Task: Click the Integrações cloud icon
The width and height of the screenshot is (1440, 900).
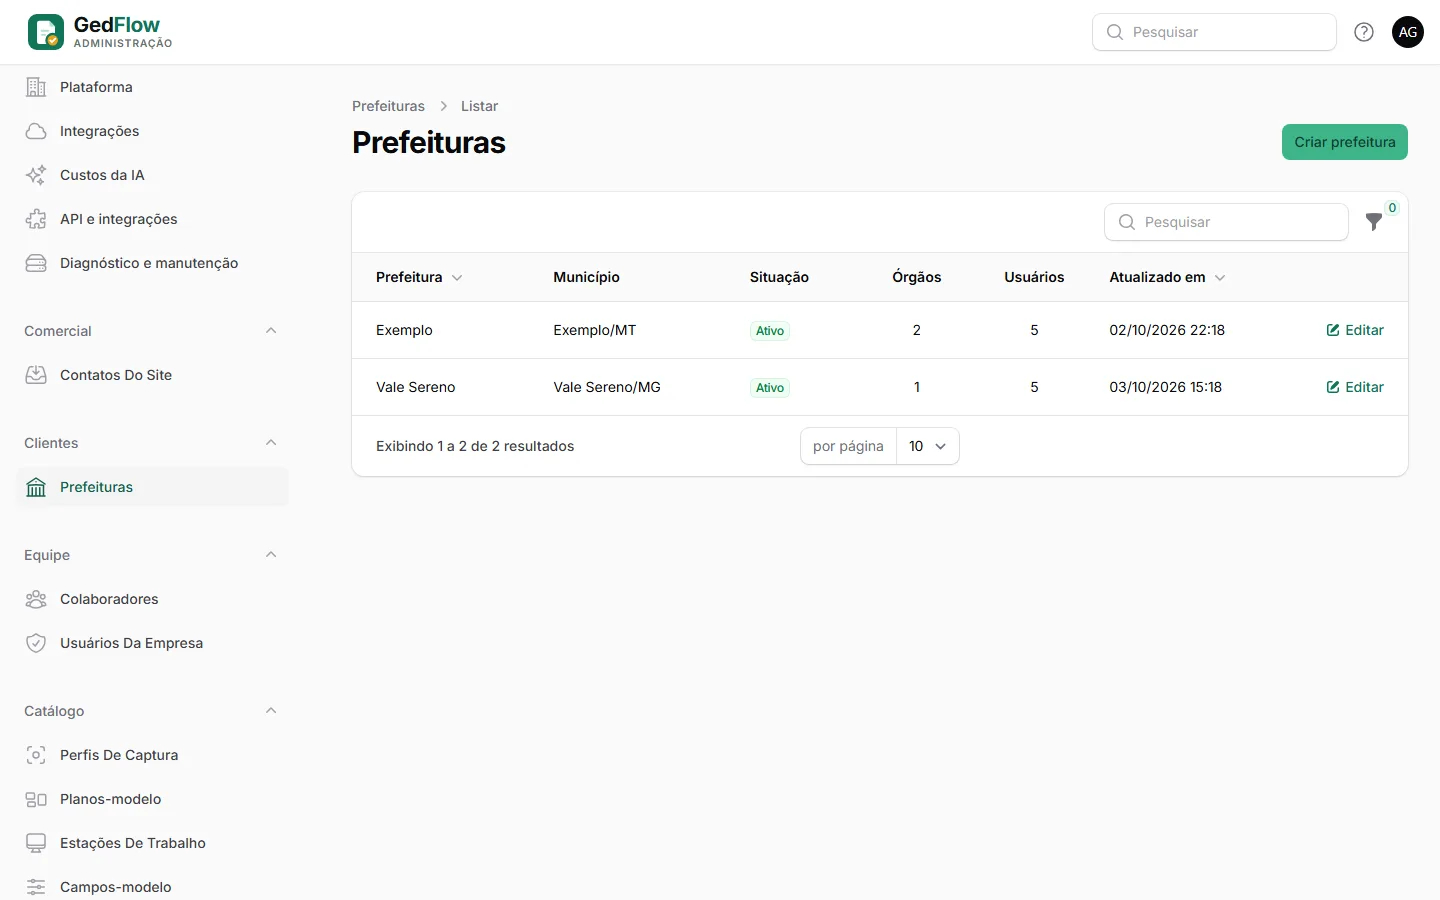Action: [x=36, y=131]
